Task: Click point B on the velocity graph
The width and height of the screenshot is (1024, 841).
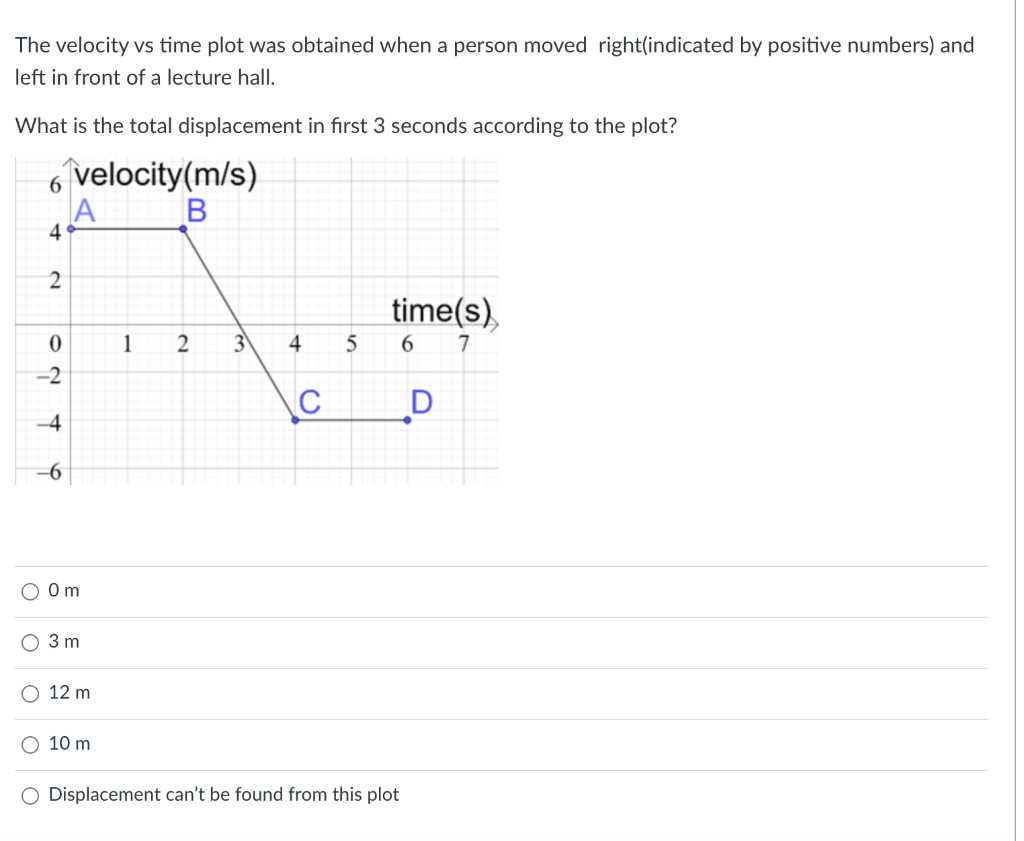Action: coord(183,228)
